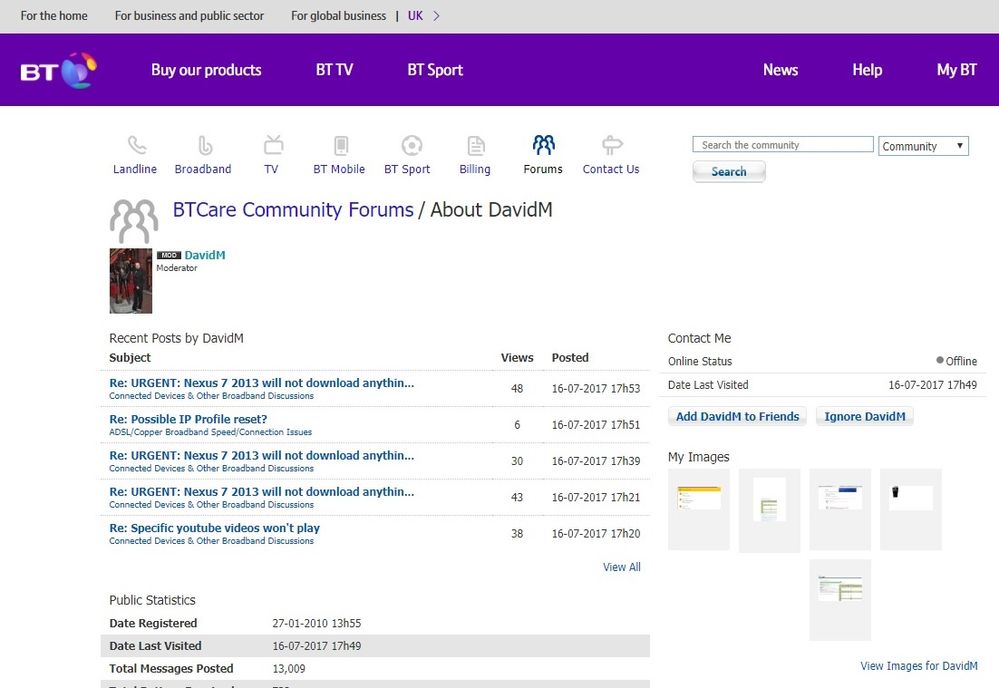Click the Search the community input field
Image resolution: width=999 pixels, height=688 pixels.
(782, 145)
